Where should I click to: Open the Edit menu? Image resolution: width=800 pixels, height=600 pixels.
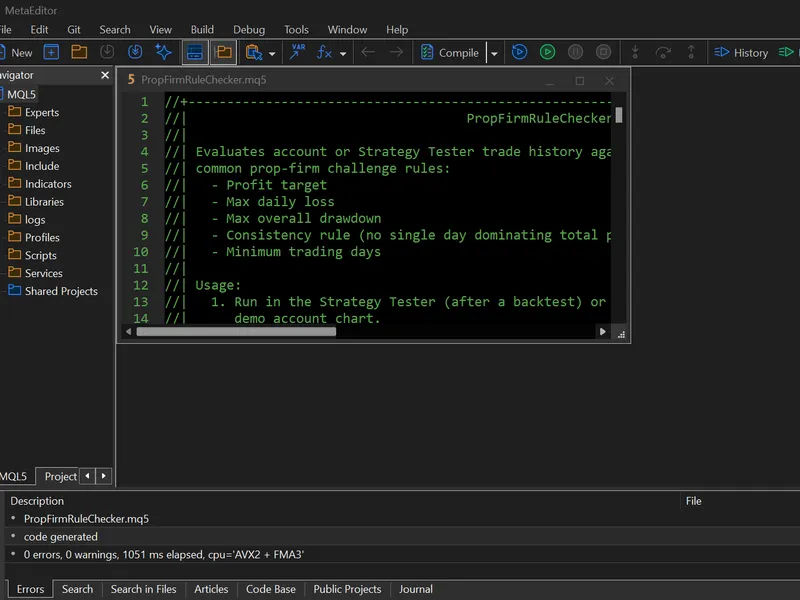pyautogui.click(x=39, y=30)
